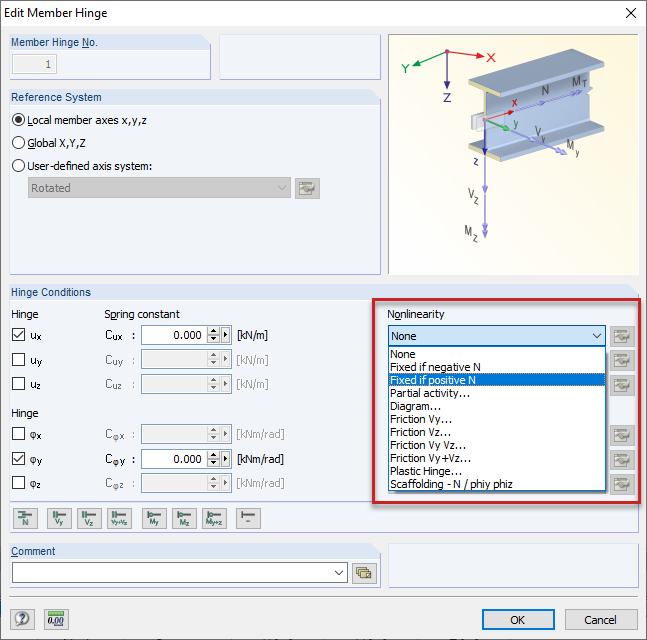This screenshot has height=640, width=647.
Task: Confirm with the OK button
Action: [518, 620]
